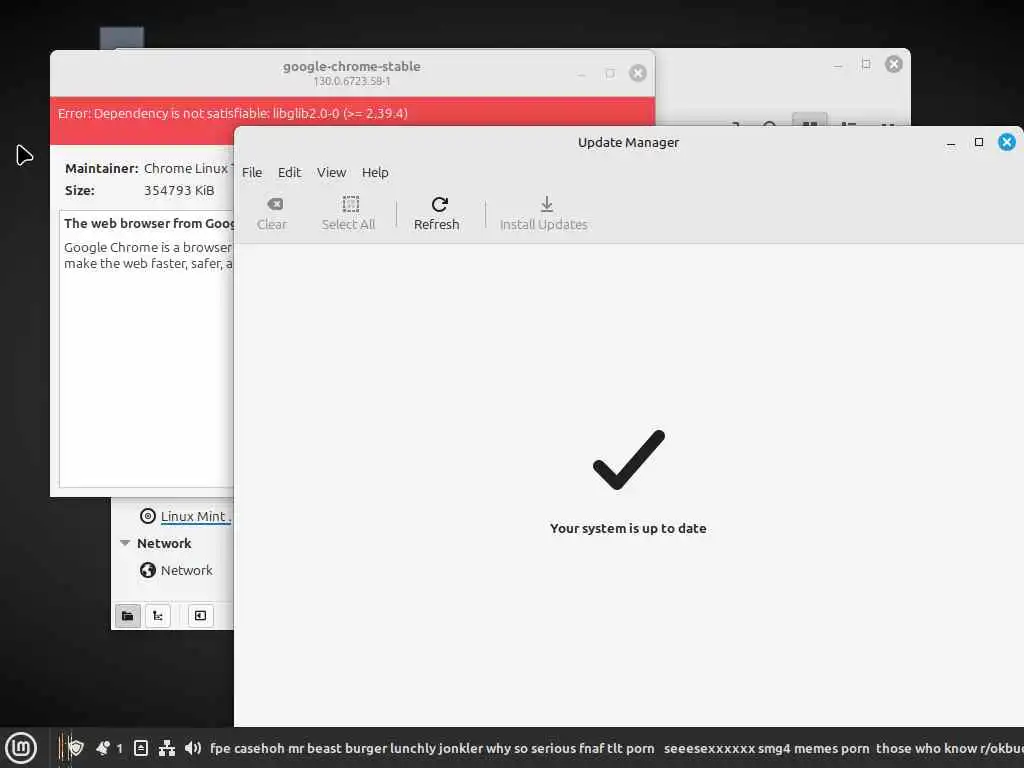
Task: Click 'The web browser from Google' description heading
Action: pyautogui.click(x=149, y=223)
